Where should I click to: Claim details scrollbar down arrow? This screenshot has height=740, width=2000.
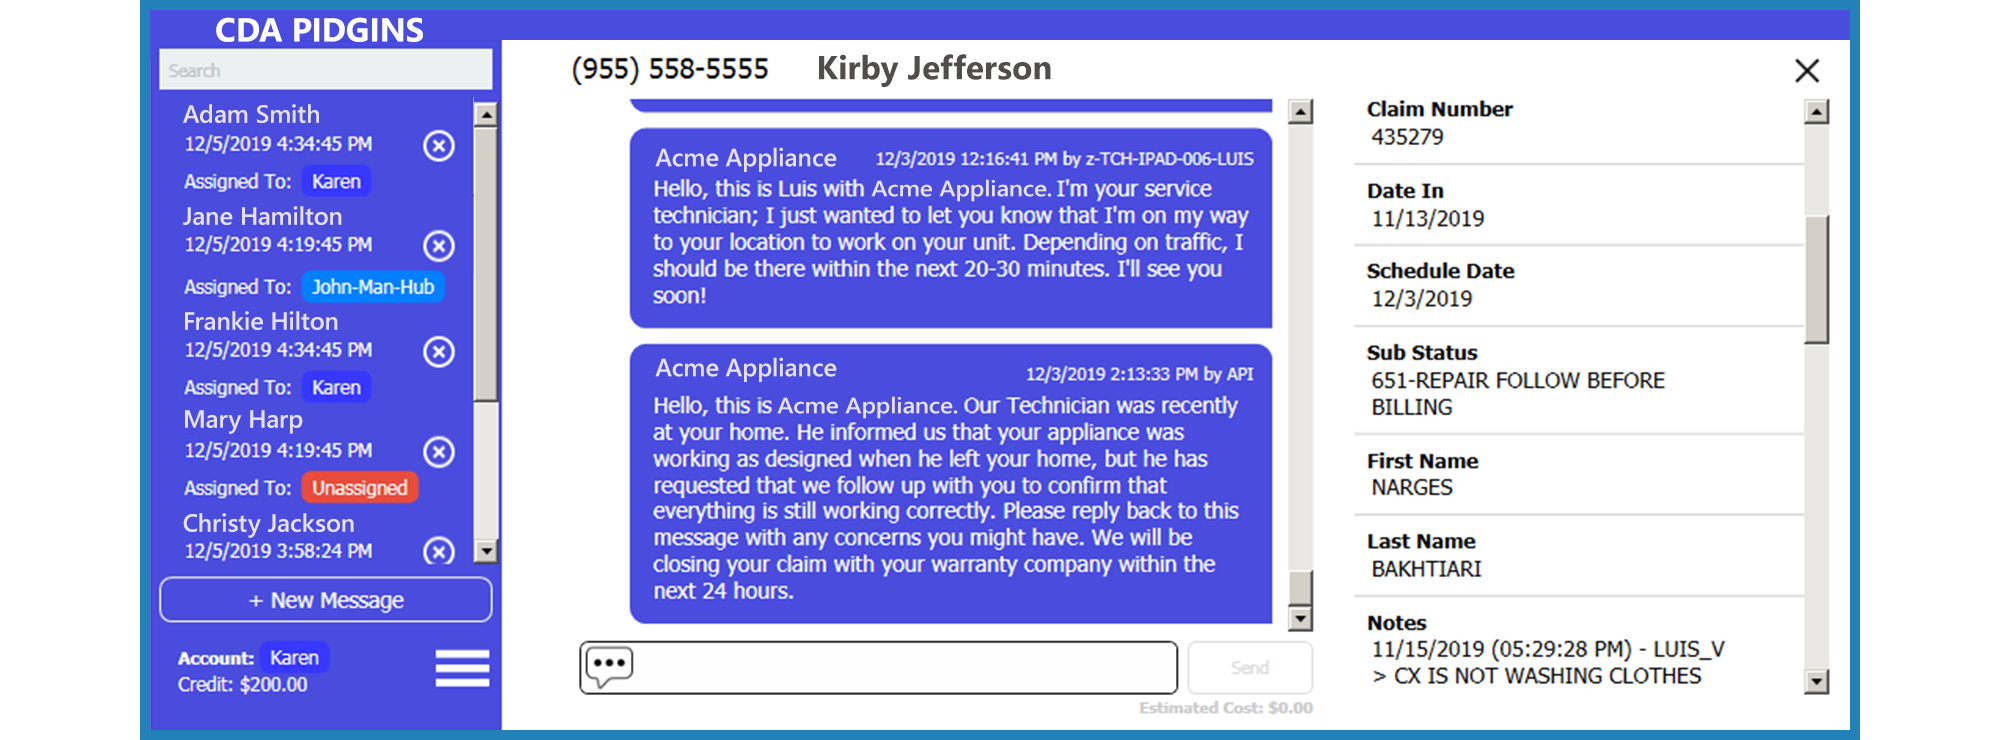[1817, 682]
